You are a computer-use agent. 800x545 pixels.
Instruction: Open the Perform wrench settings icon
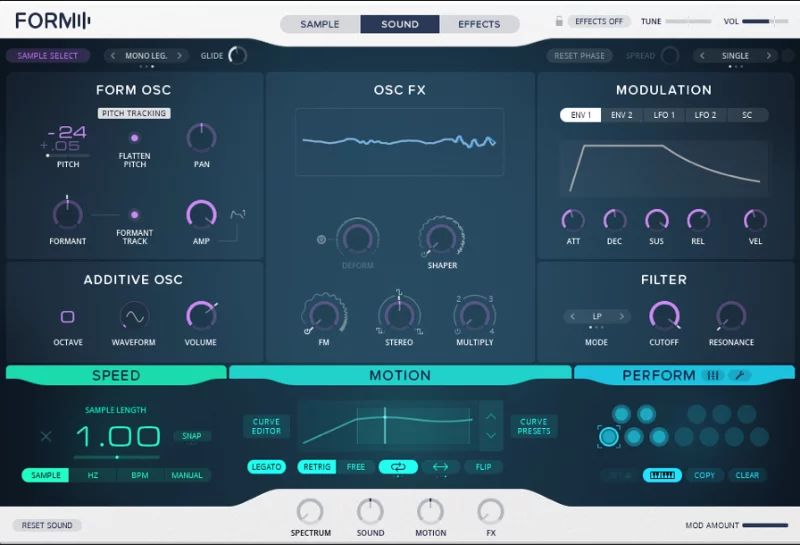point(740,376)
